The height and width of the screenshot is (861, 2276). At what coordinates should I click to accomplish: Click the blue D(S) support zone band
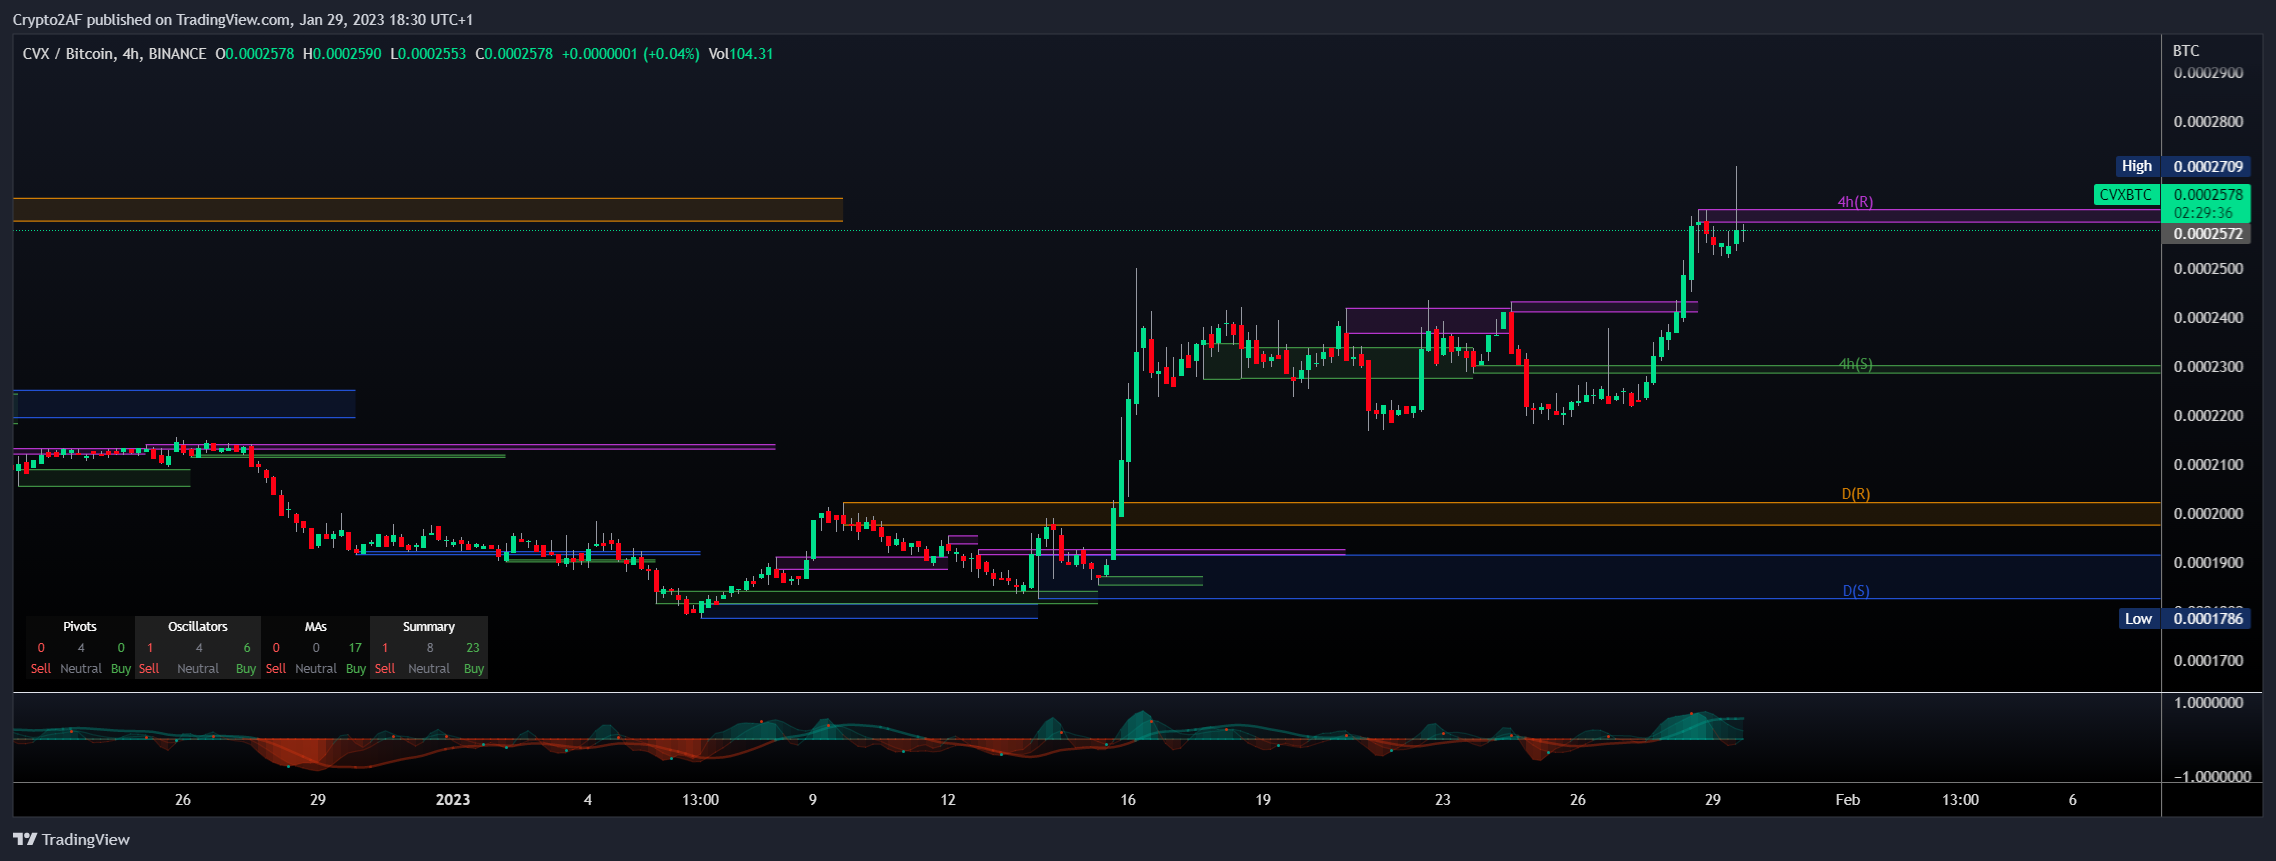point(1600,577)
